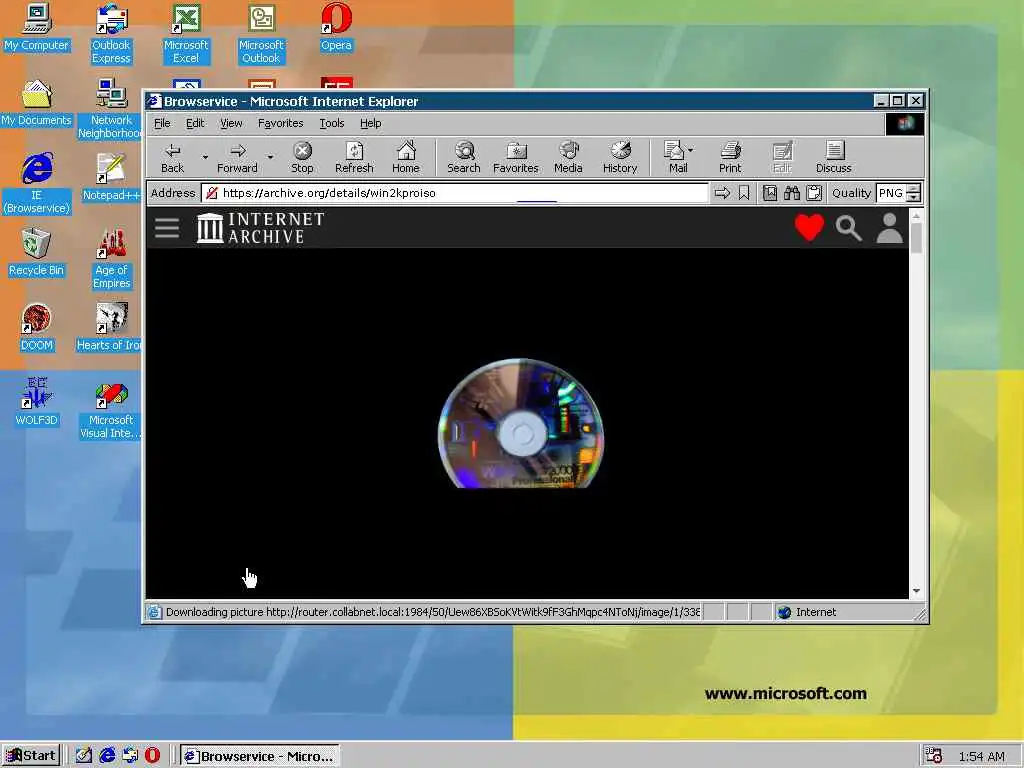Show the History pane

620,157
